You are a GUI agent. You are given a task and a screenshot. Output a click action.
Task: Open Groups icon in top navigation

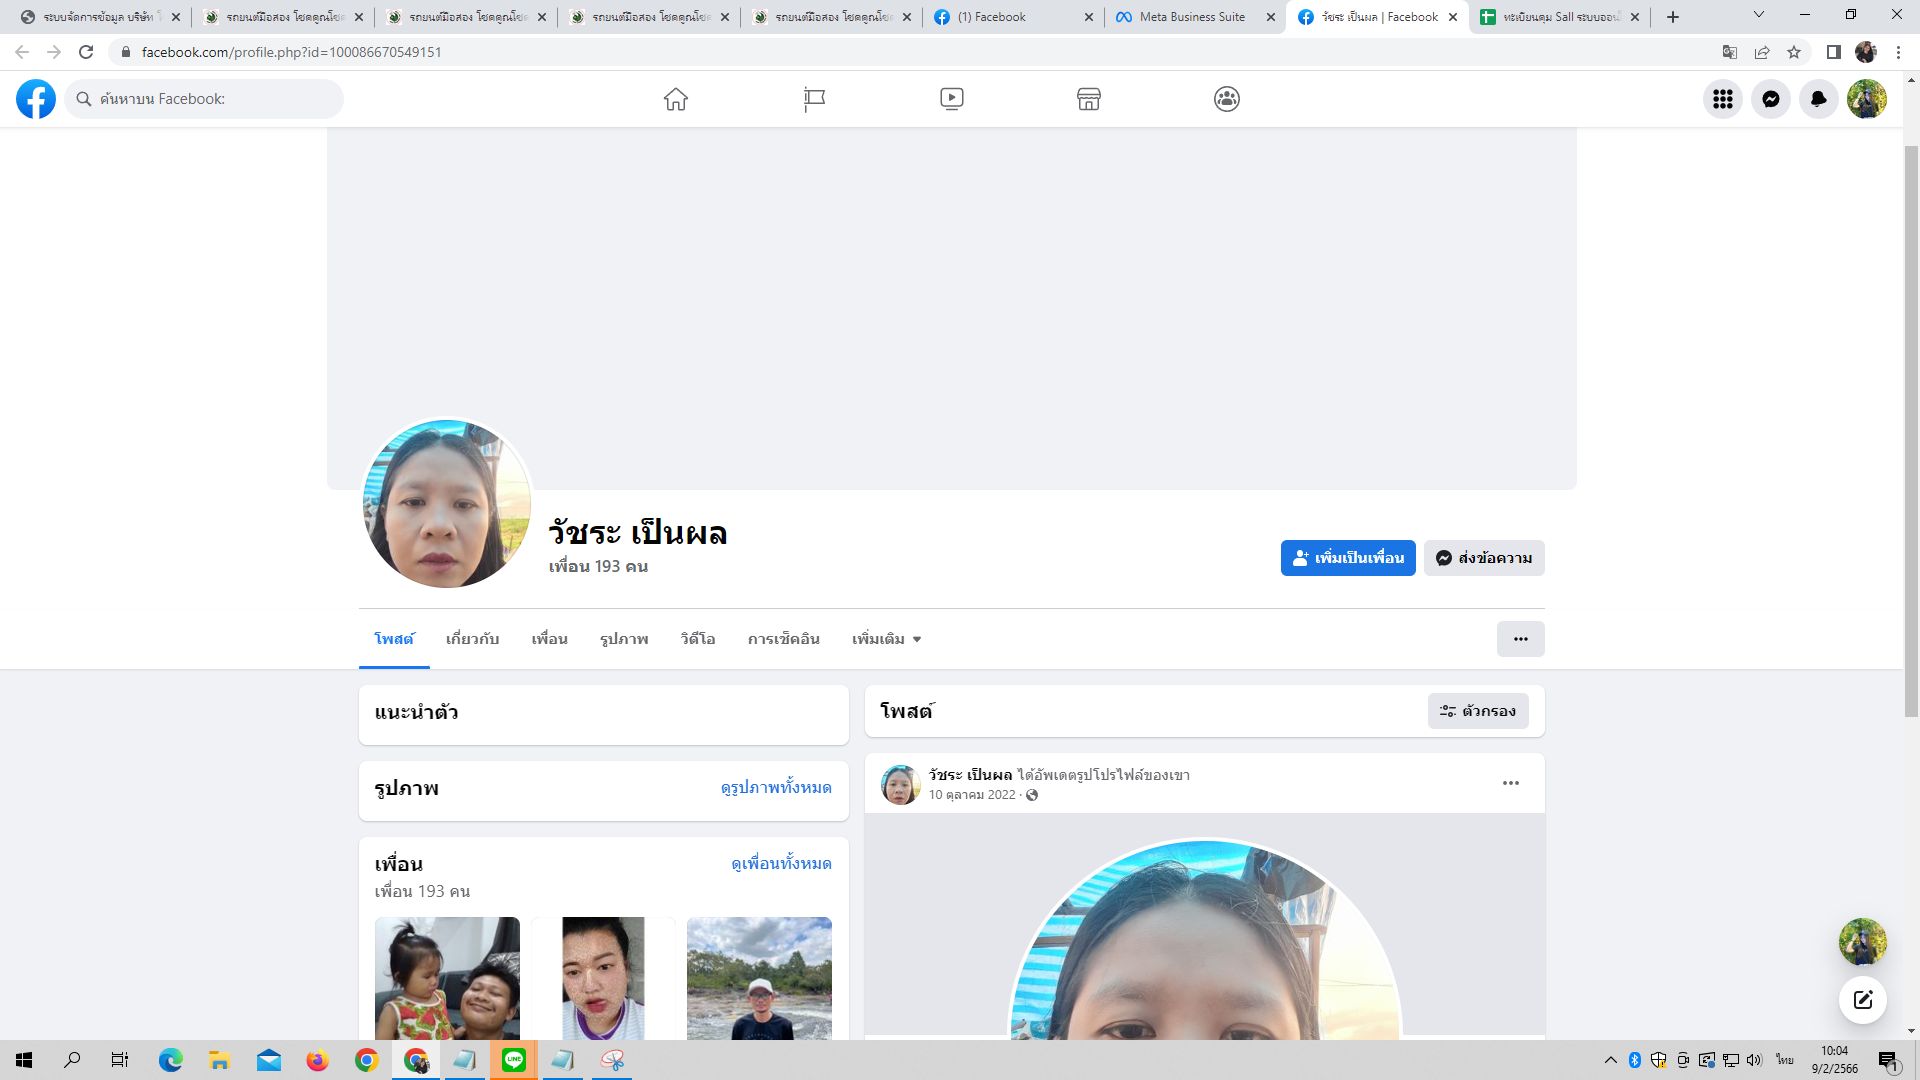coord(1226,99)
